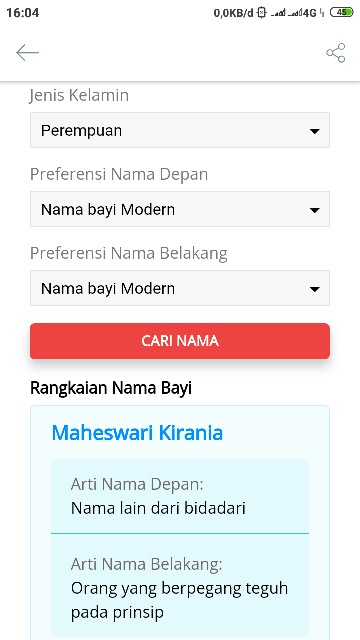Open the Preferensi Nama Belakang dropdown
Viewport: 360px width, 640px height.
(x=180, y=288)
